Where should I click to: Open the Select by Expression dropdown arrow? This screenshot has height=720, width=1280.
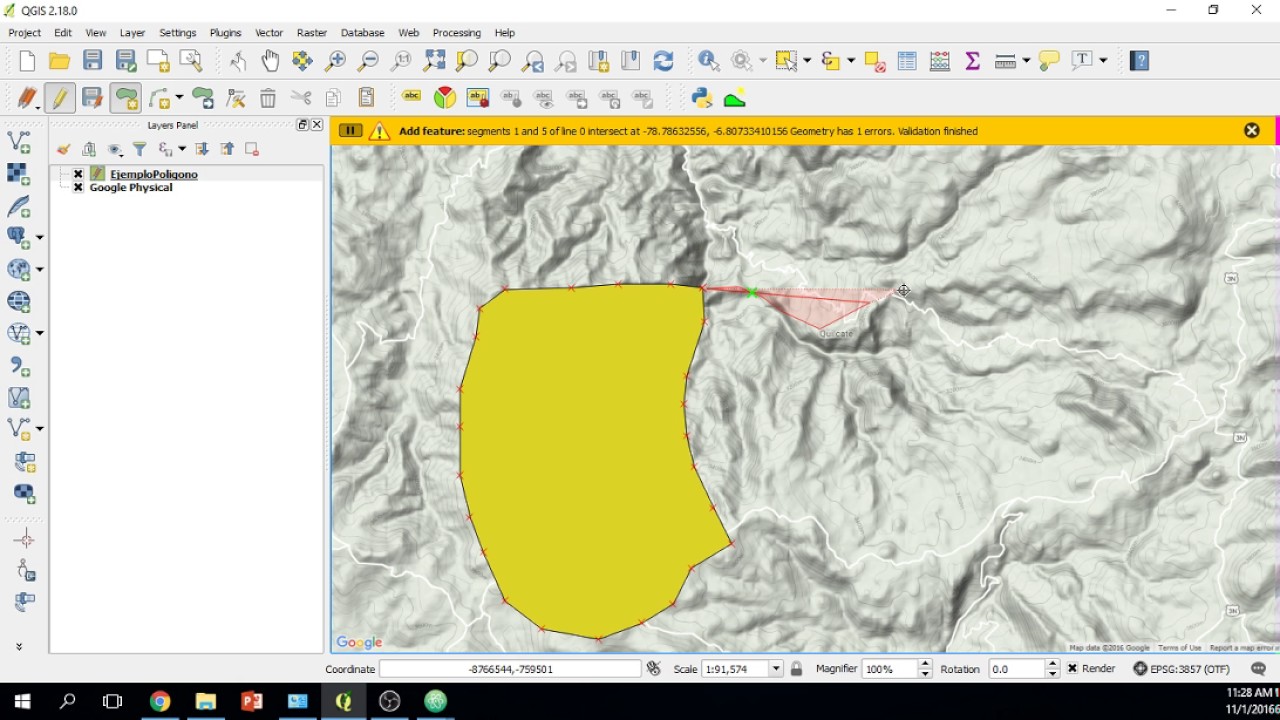click(851, 61)
